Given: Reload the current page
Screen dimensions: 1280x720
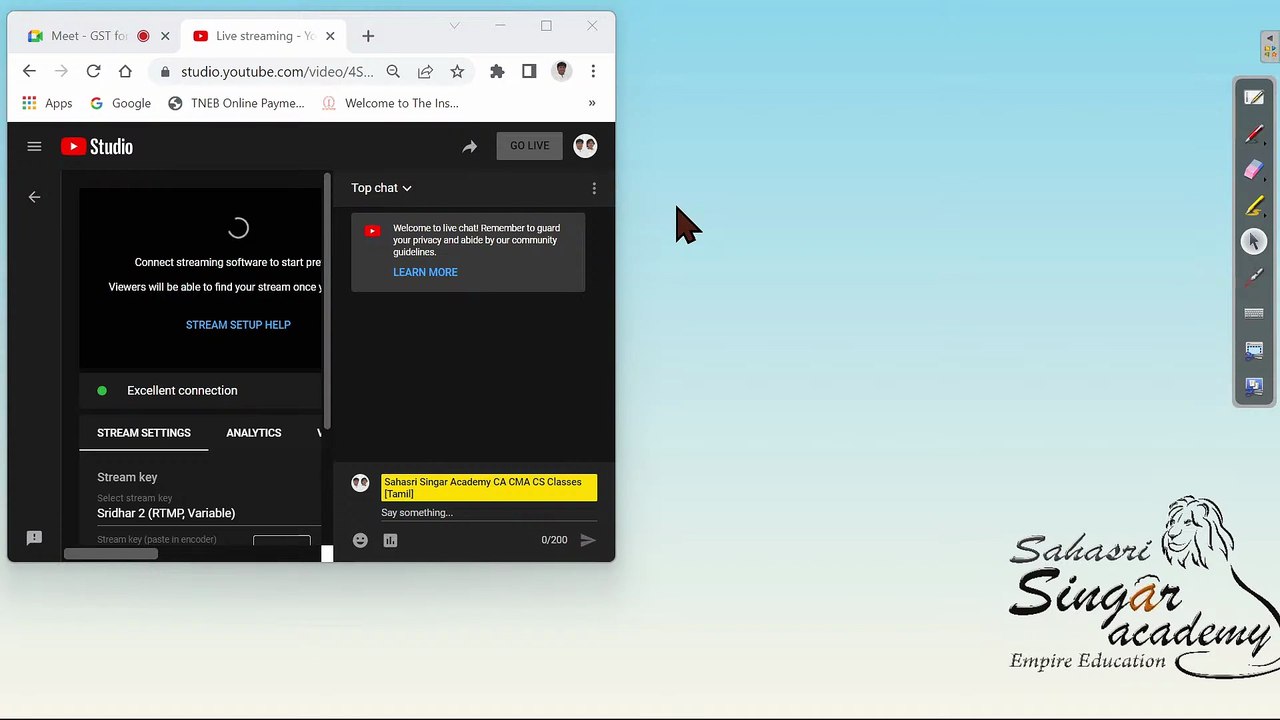Looking at the screenshot, I should (93, 71).
